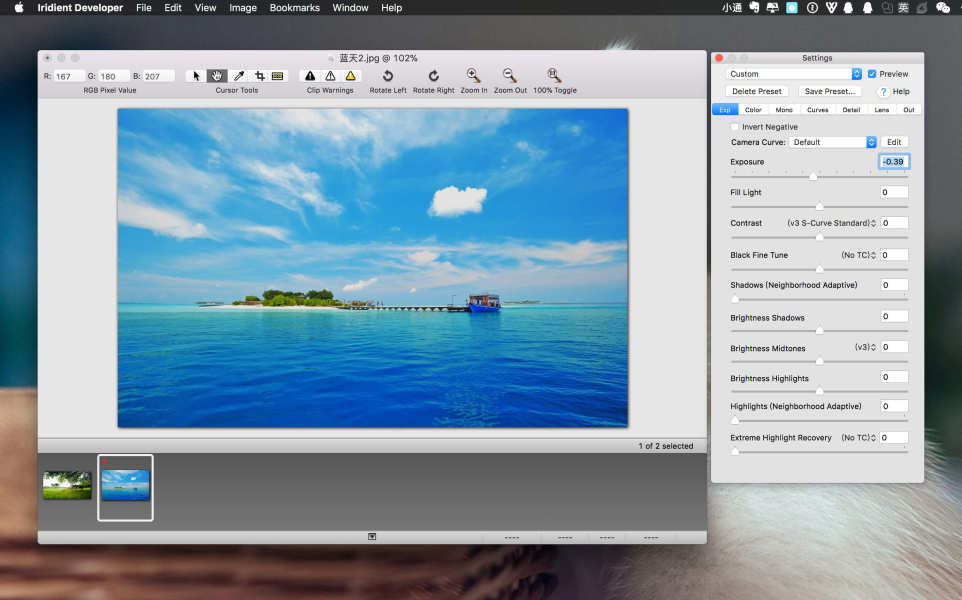962x600 pixels.
Task: Click the Fill Light value field
Action: tap(894, 192)
